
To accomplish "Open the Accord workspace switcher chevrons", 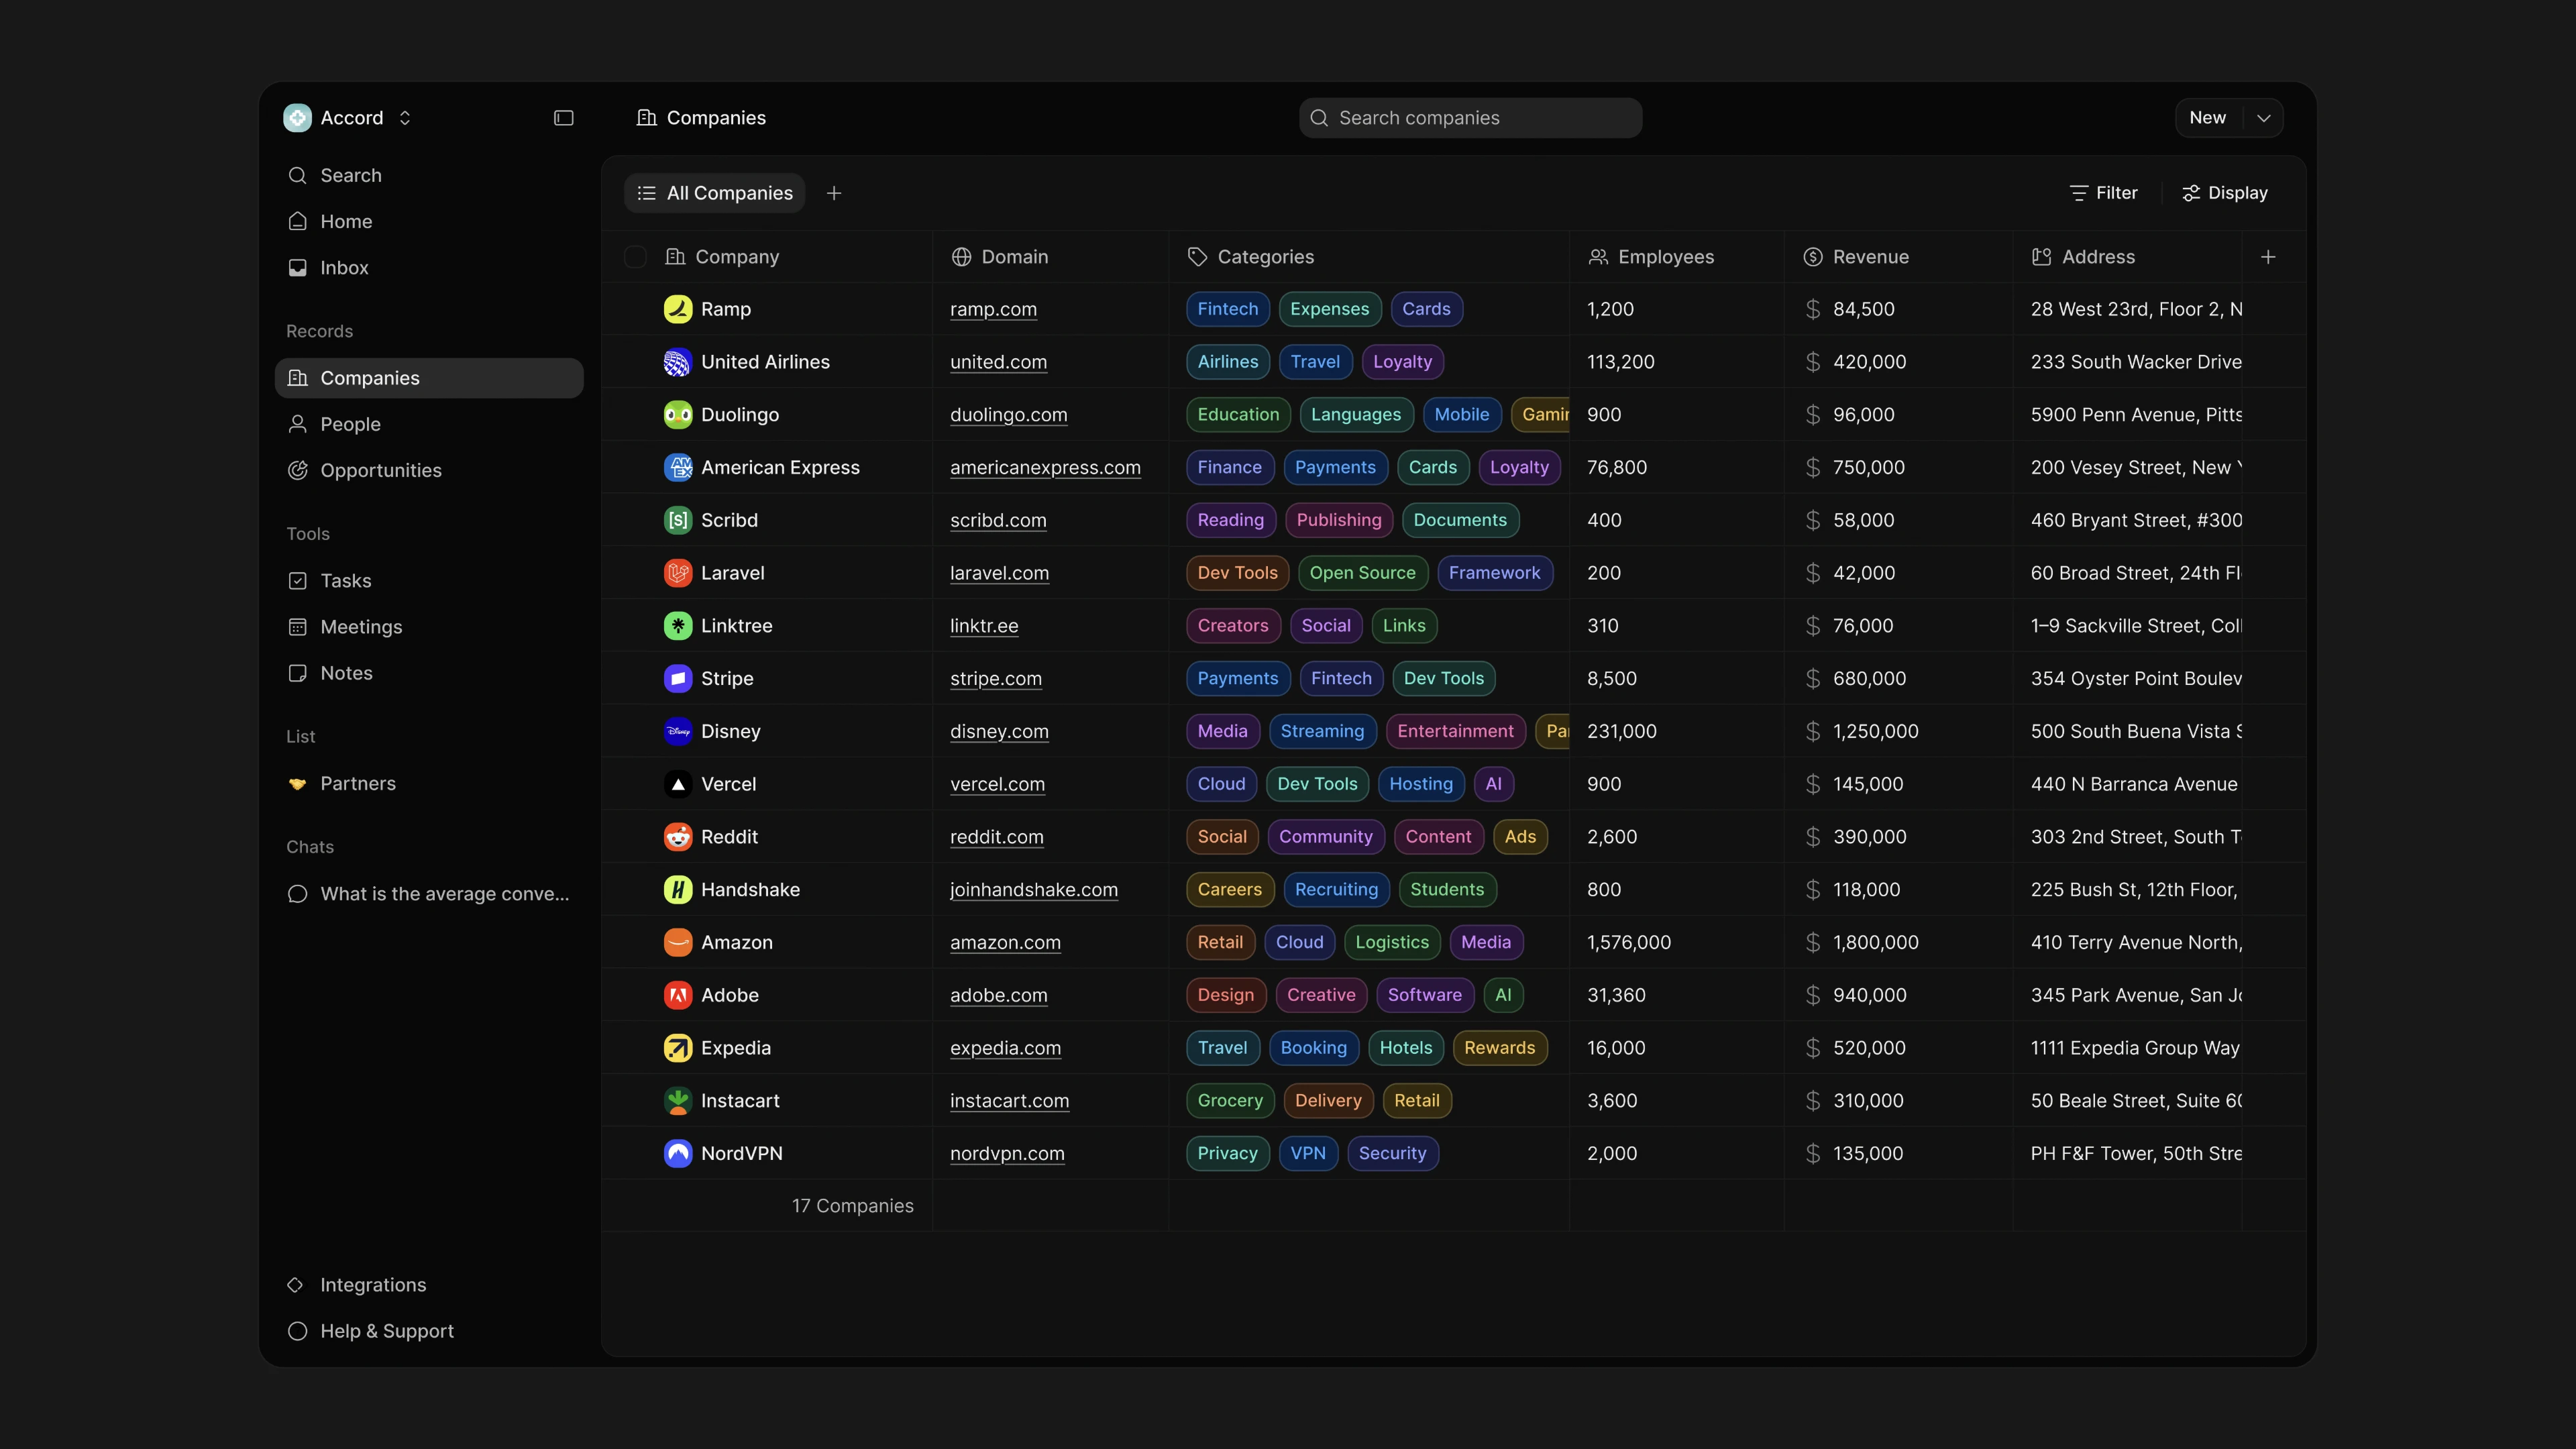I will point(405,118).
